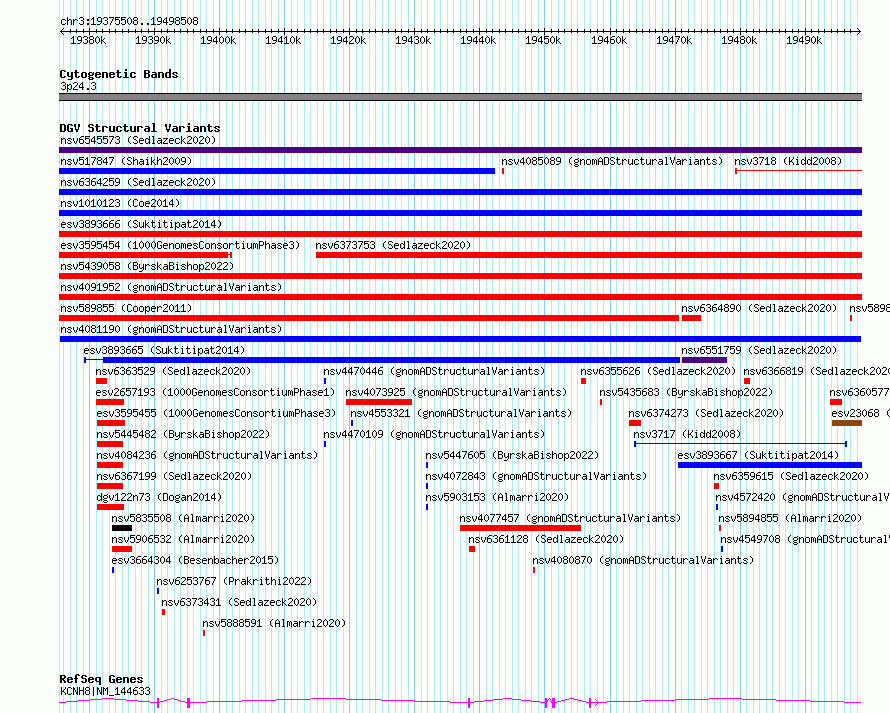Open the nsv5894855 (Almarri2020) label

pyautogui.click(x=790, y=518)
